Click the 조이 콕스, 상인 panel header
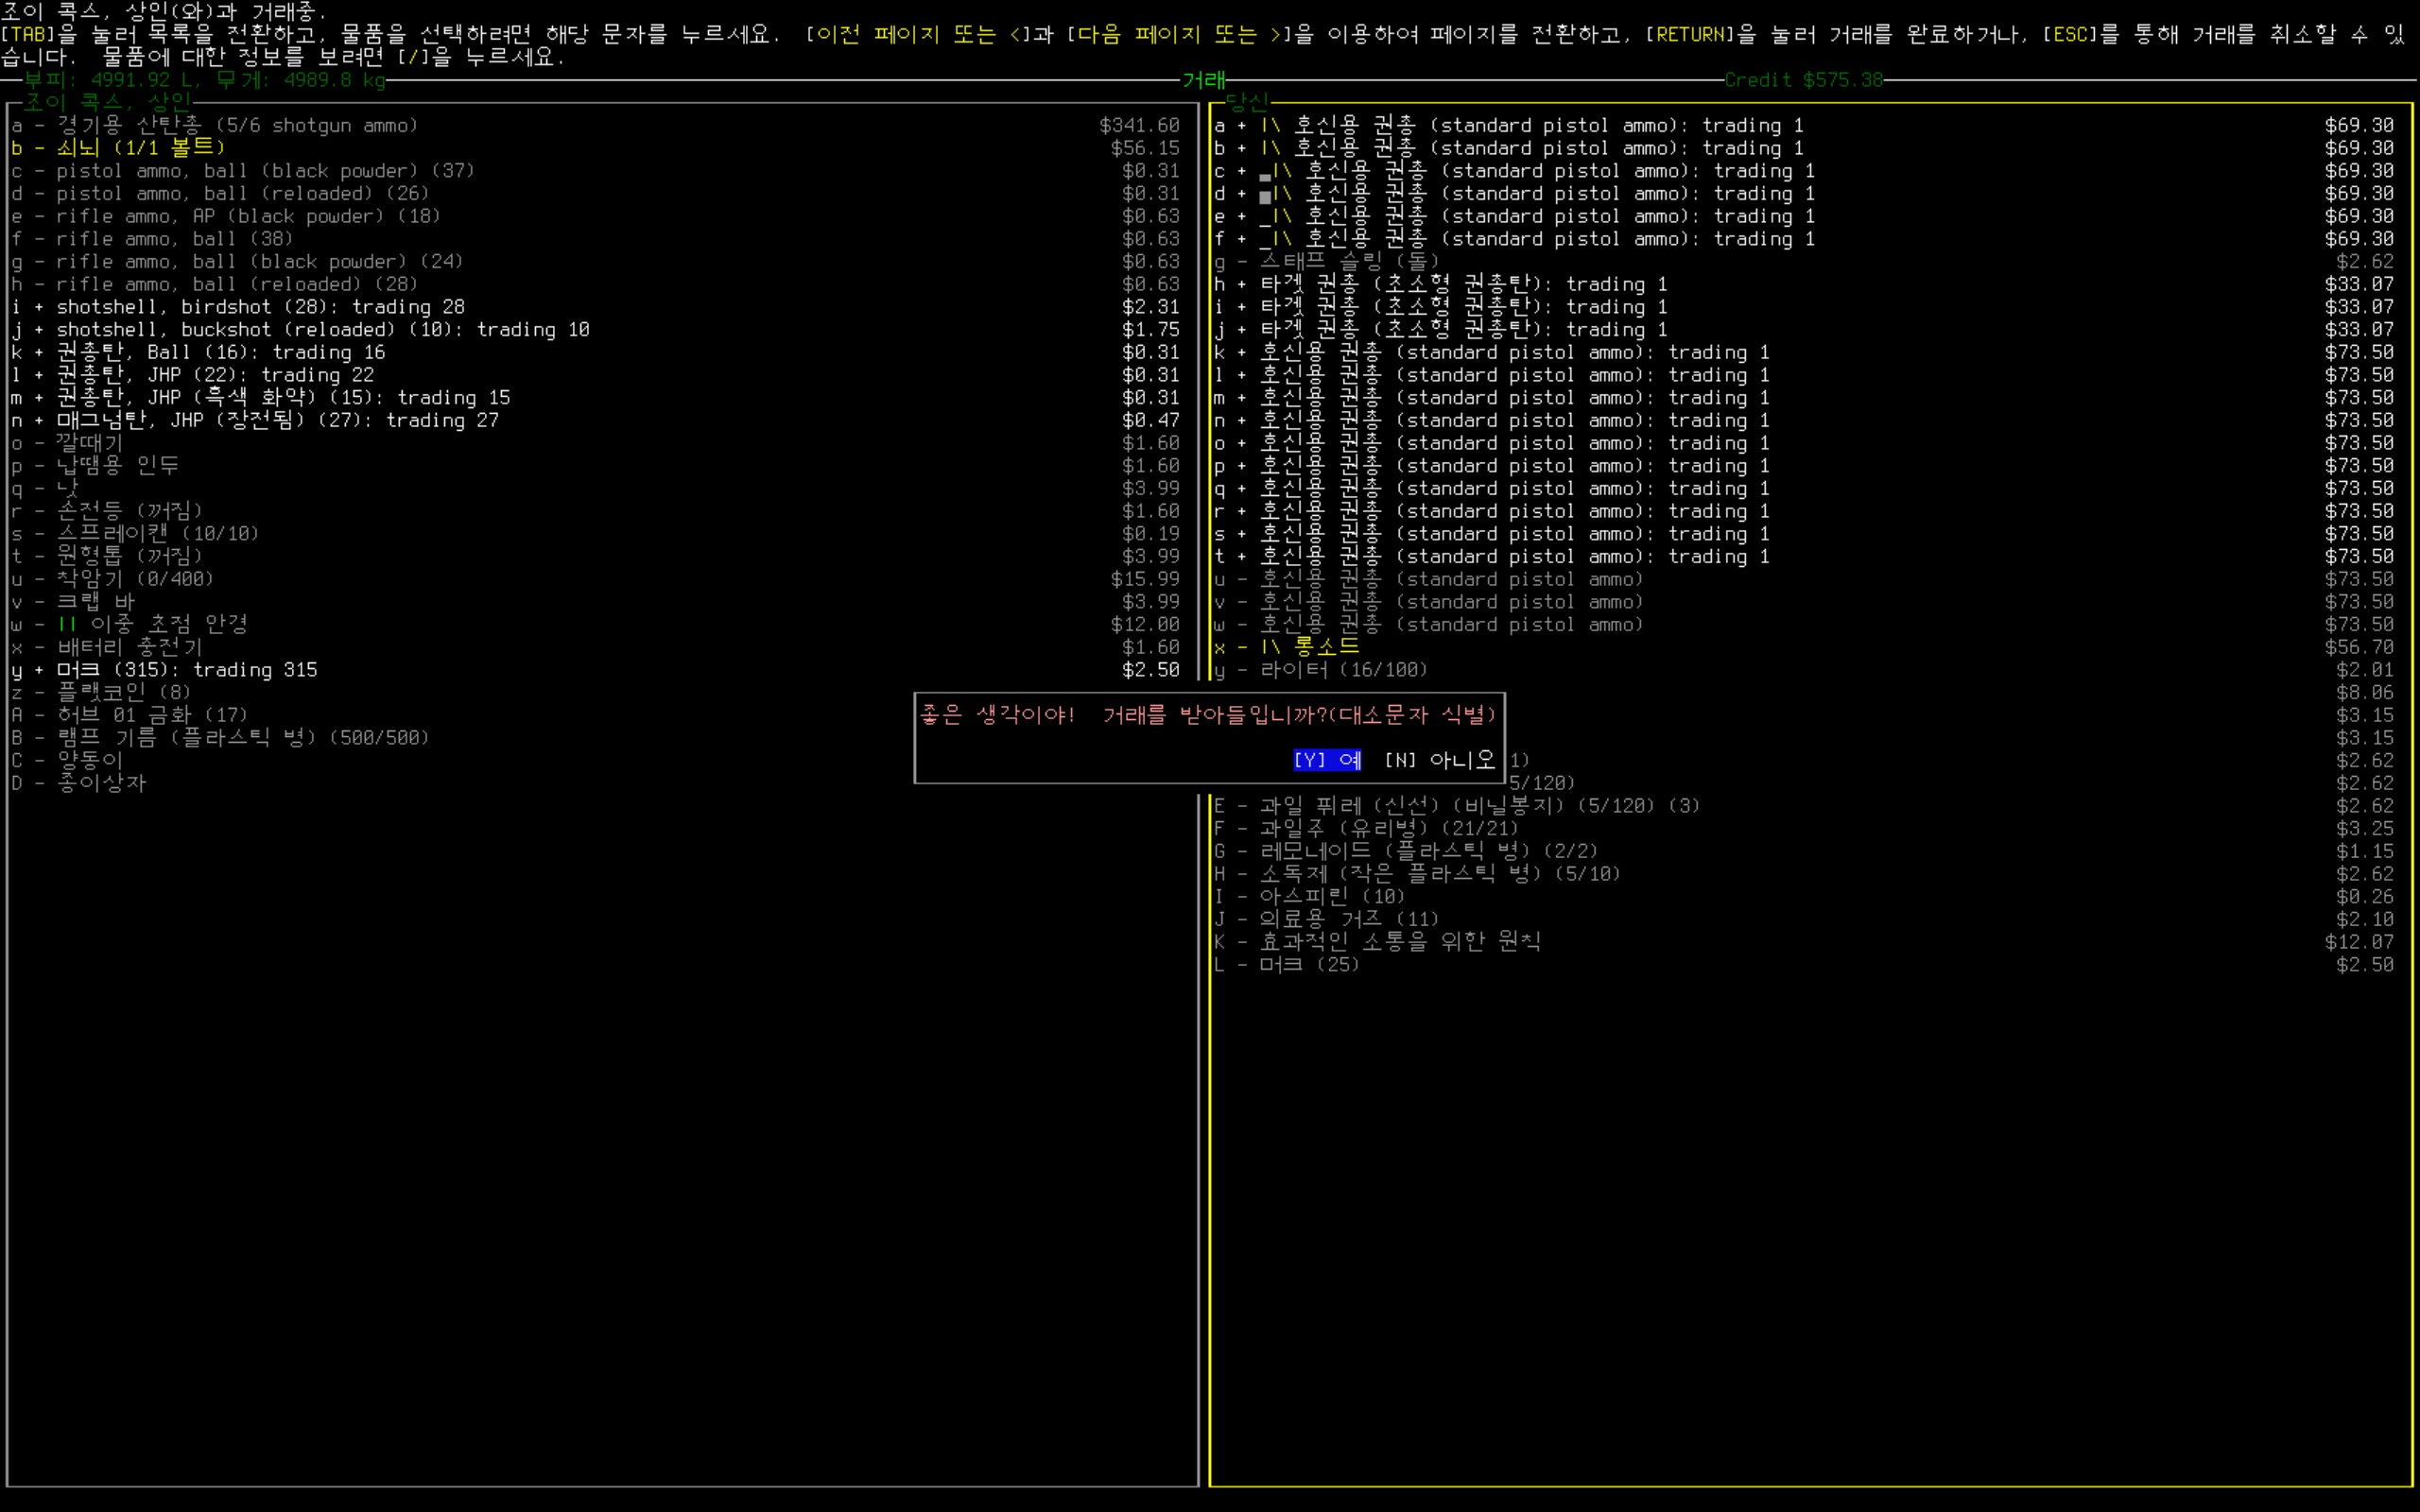Image resolution: width=2420 pixels, height=1512 pixels. tap(106, 101)
